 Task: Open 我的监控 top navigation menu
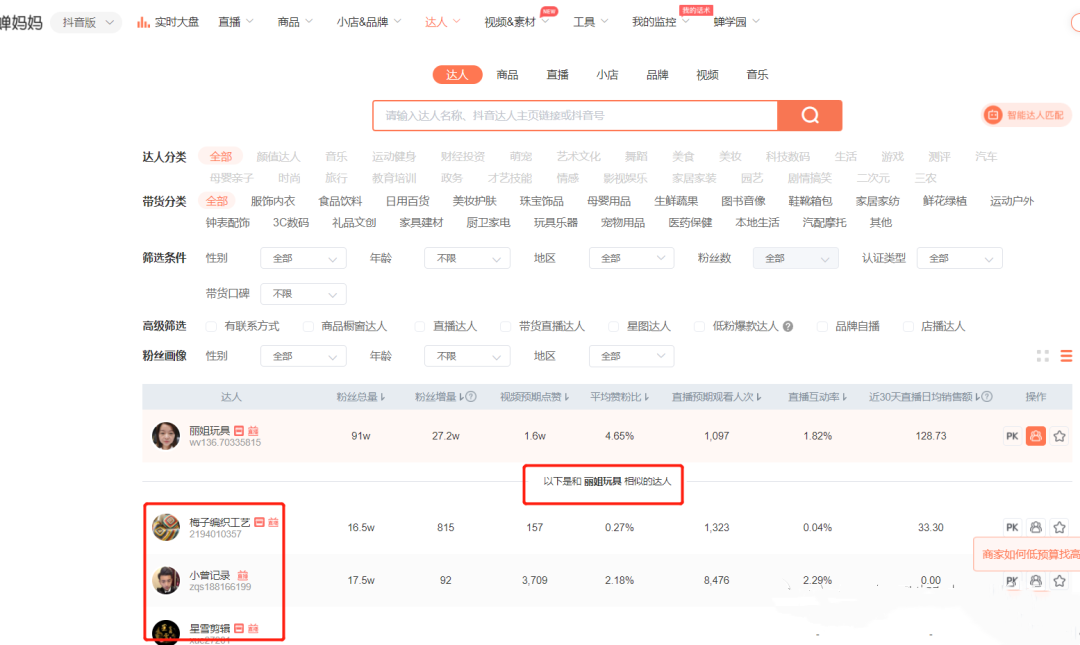click(x=661, y=22)
